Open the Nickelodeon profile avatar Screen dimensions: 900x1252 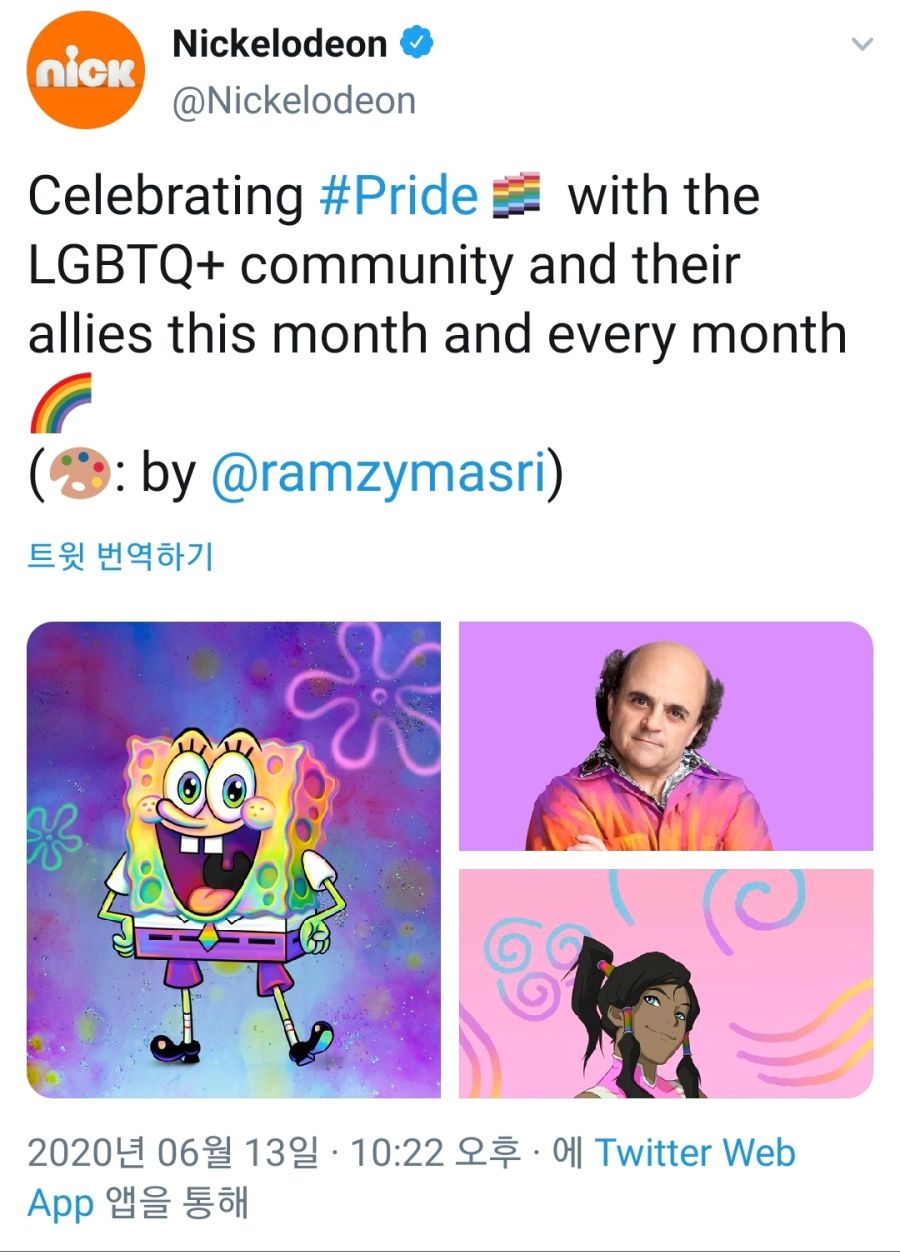[x=87, y=70]
